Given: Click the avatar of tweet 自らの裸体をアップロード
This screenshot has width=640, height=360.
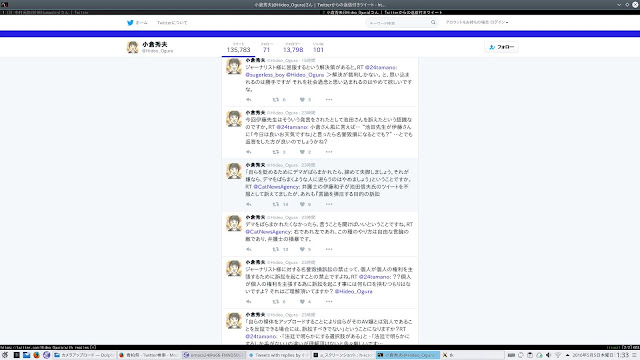Looking at the screenshot, I should tap(234, 321).
